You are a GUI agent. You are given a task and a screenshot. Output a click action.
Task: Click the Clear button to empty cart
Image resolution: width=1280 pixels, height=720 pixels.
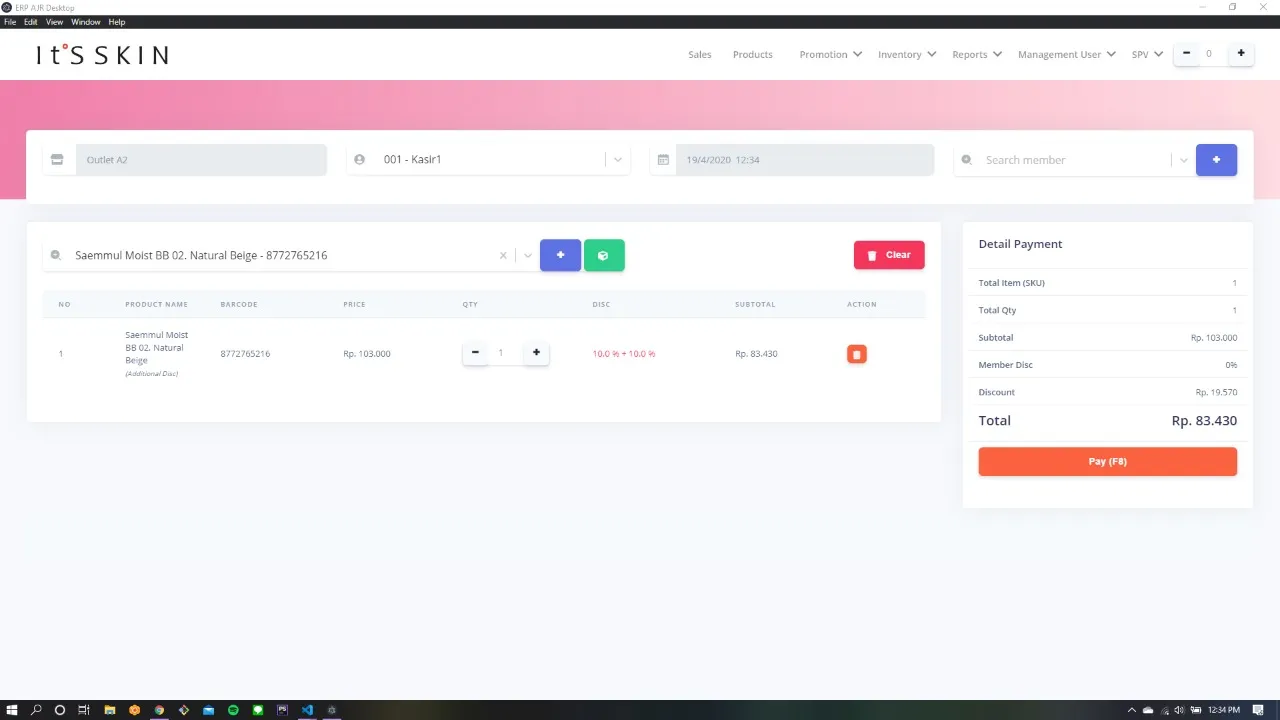[x=888, y=255]
